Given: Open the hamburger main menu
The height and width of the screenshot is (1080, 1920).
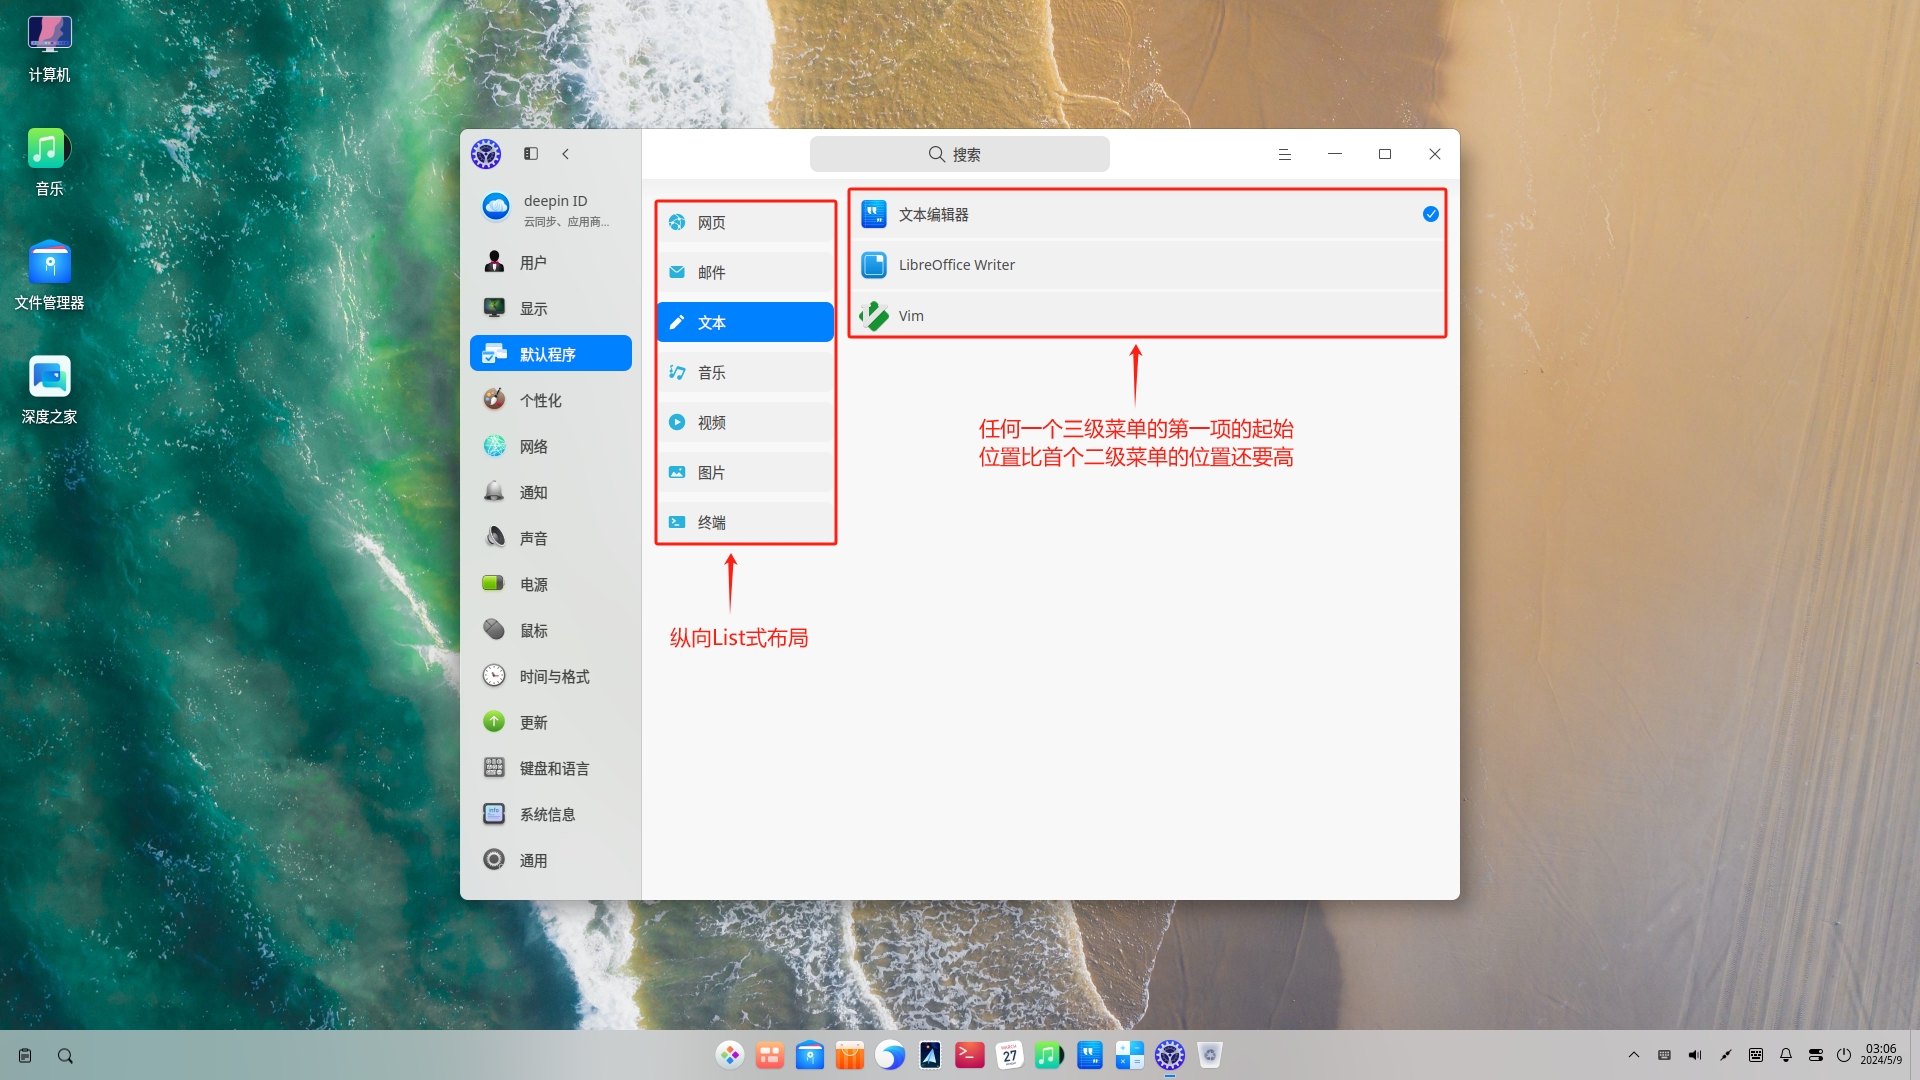Looking at the screenshot, I should pos(1284,154).
